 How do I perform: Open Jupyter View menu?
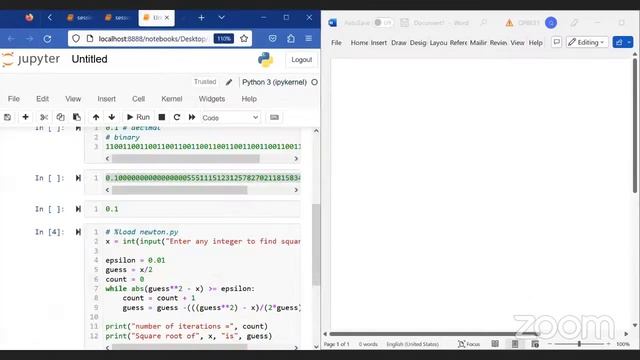pyautogui.click(x=73, y=99)
